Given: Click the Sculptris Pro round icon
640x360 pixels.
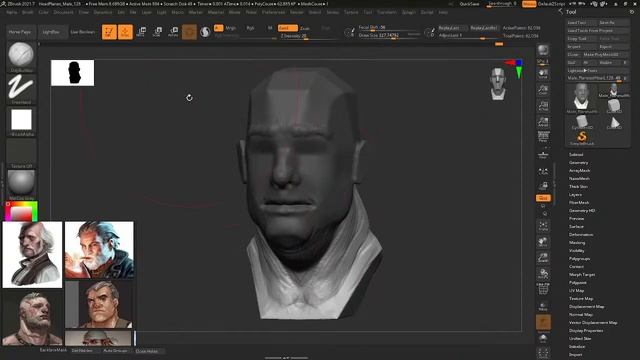Looking at the screenshot, I should click(x=205, y=32).
